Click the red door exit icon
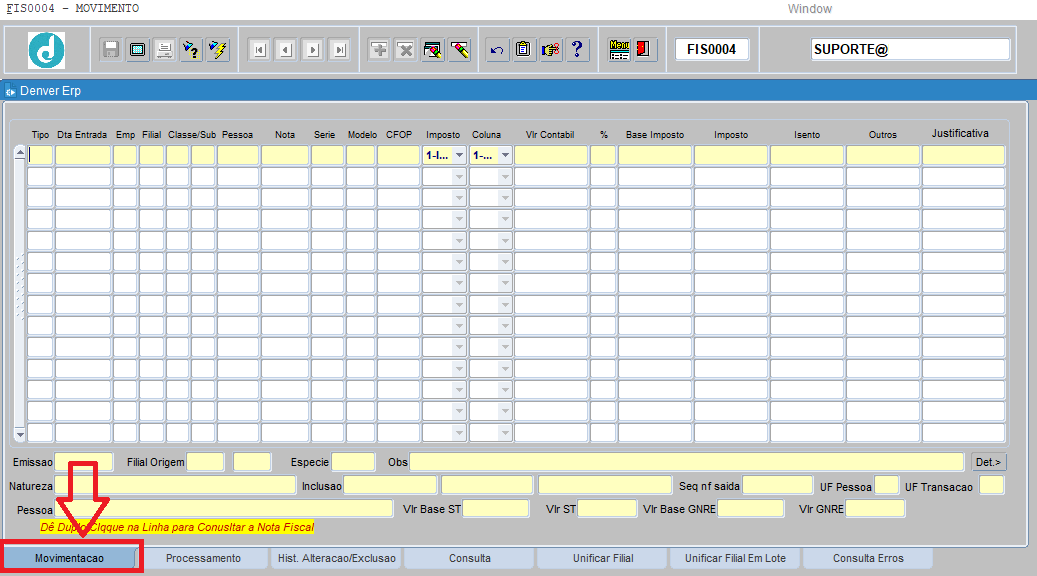Image resolution: width=1037 pixels, height=576 pixels. (643, 50)
